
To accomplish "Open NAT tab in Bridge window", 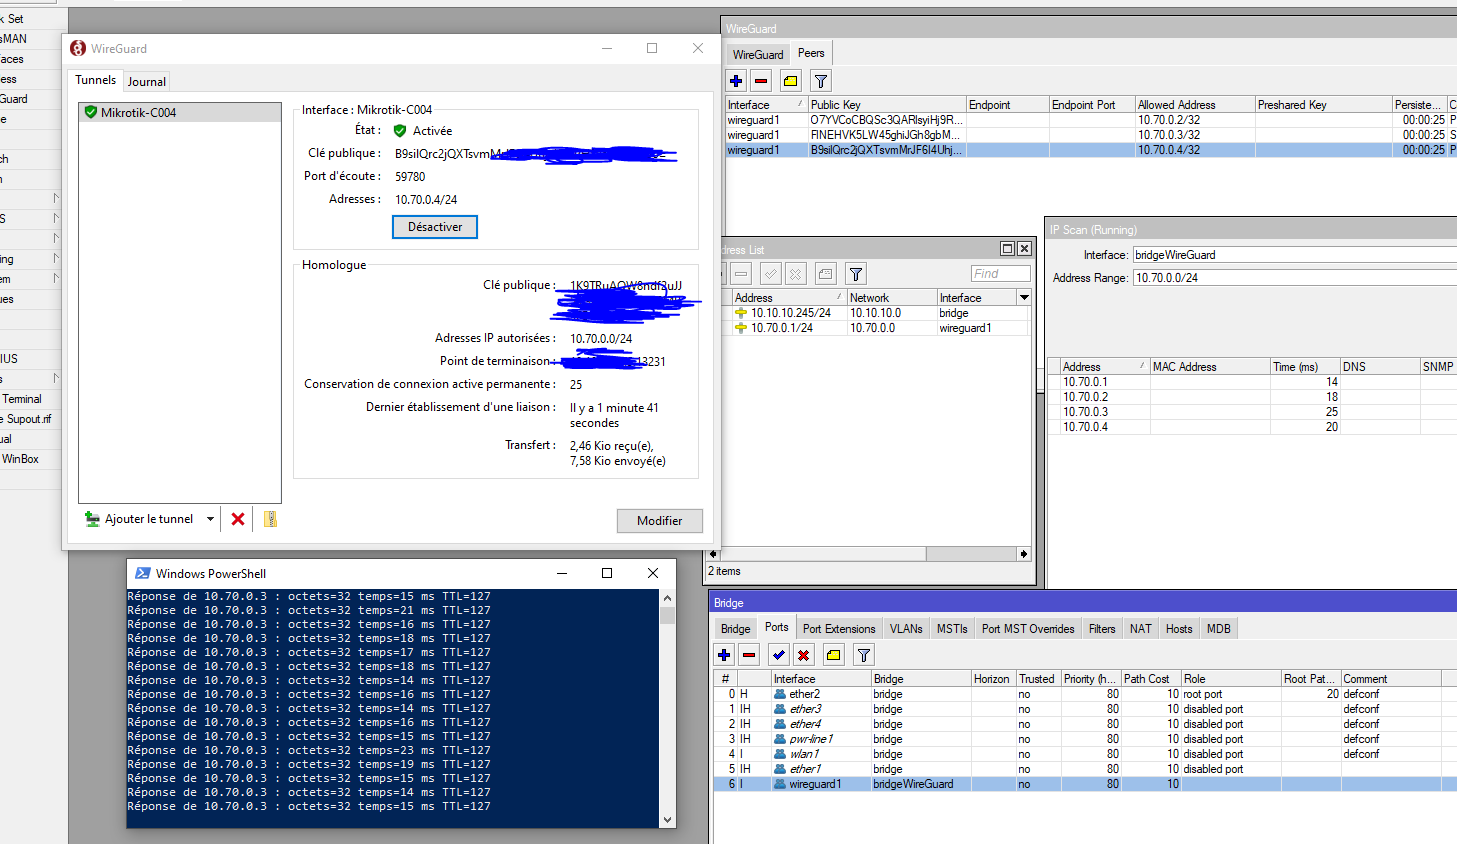I will 1141,629.
